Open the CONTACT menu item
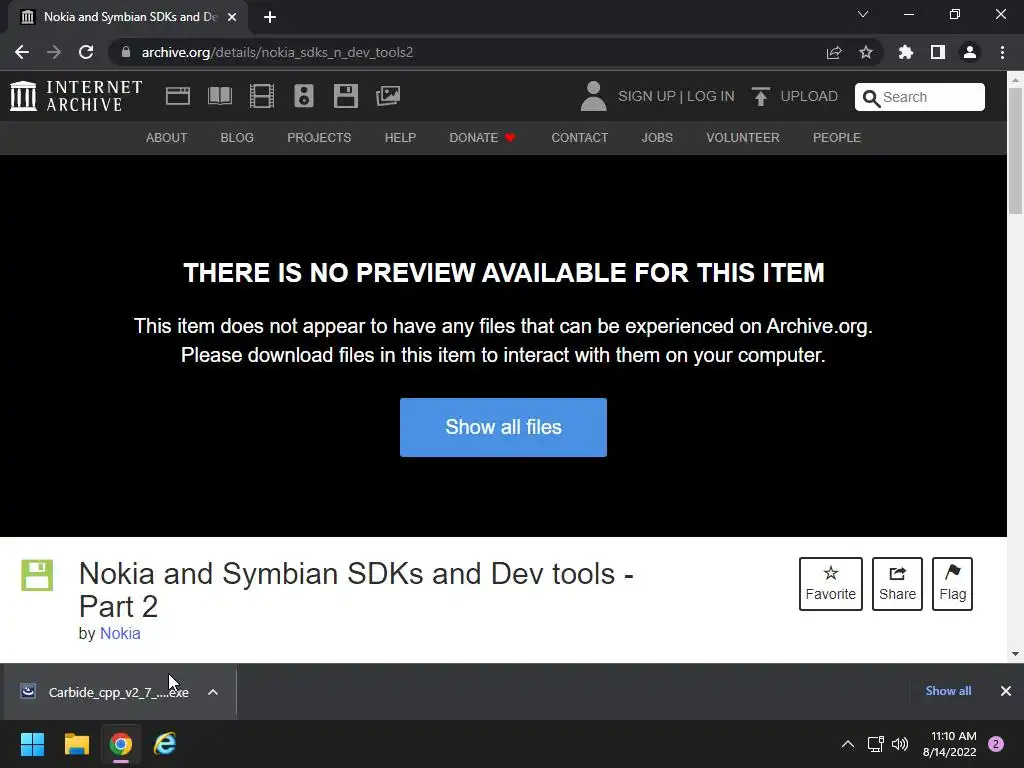Viewport: 1024px width, 768px height. click(x=580, y=138)
